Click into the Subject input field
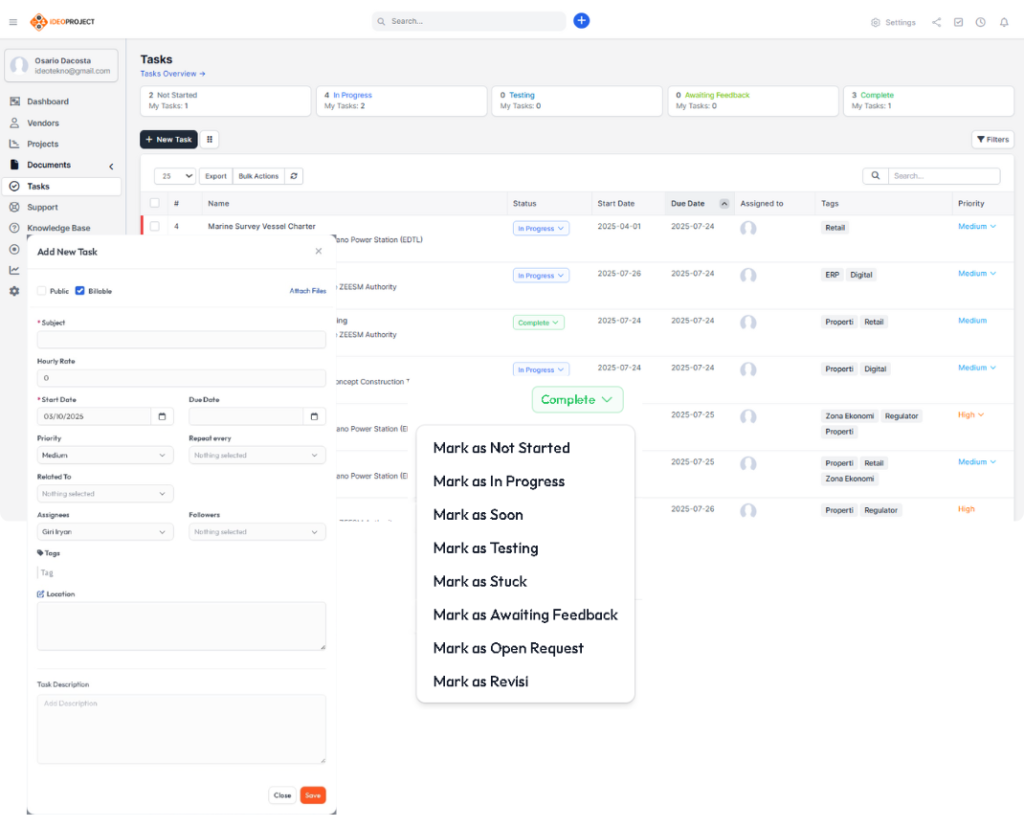This screenshot has height=827, width=1024. coord(181,340)
